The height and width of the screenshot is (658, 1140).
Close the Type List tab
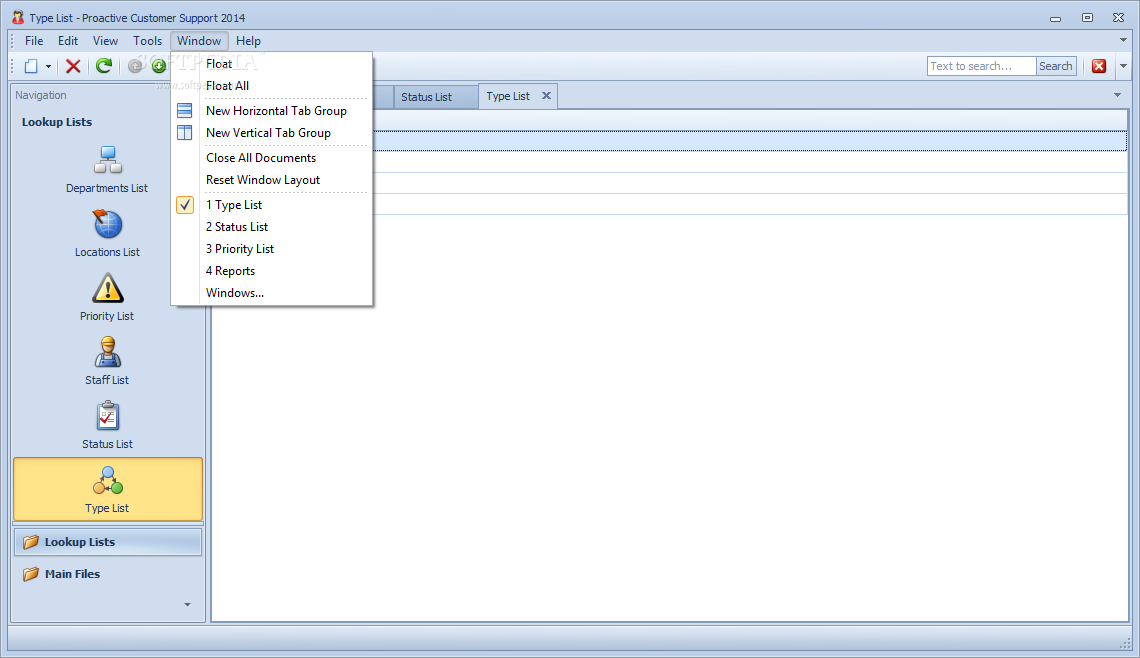tap(546, 96)
